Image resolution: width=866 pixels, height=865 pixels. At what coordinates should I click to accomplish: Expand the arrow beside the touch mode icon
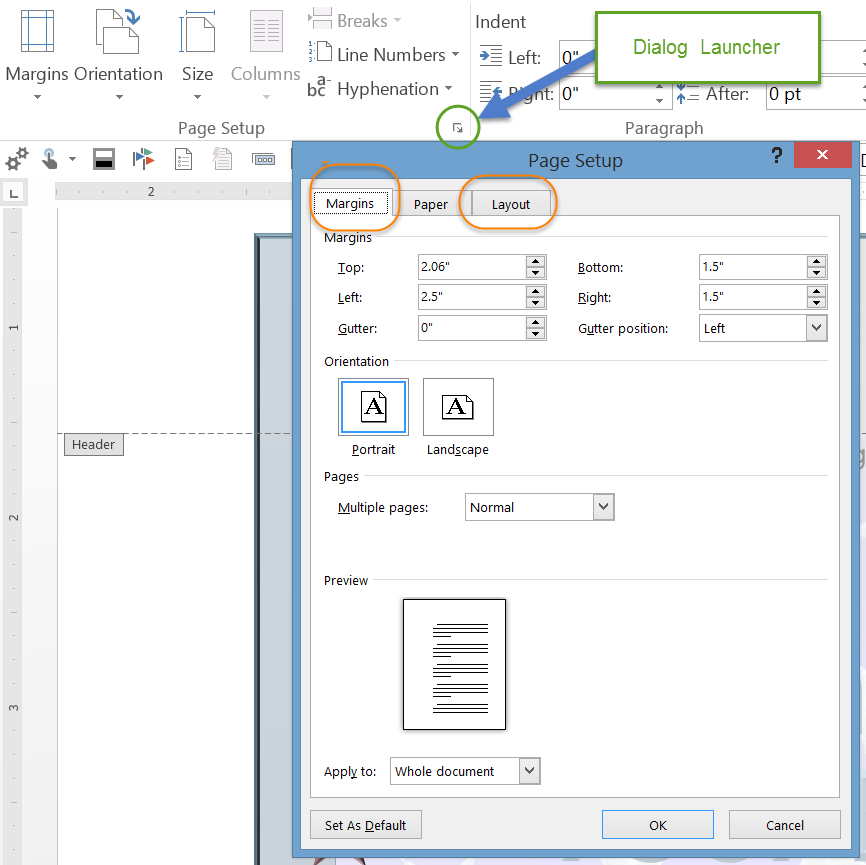point(72,159)
